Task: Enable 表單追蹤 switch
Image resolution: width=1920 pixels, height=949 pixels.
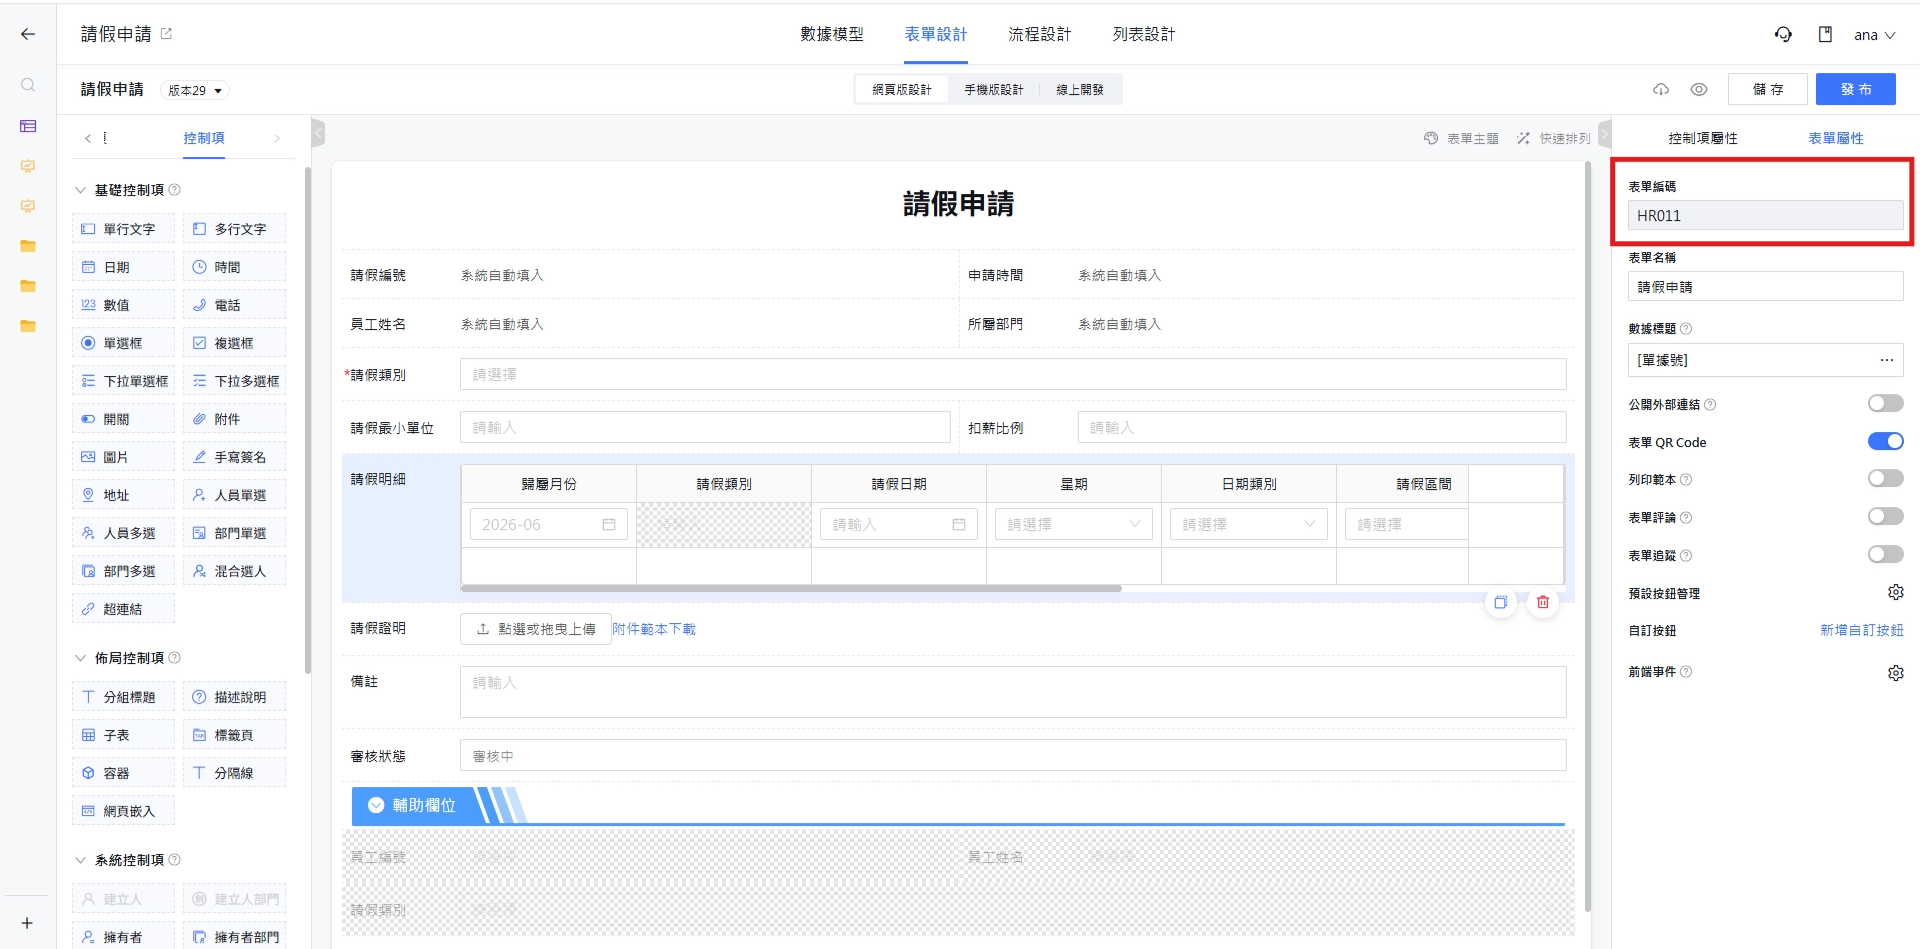Action: [x=1885, y=554]
